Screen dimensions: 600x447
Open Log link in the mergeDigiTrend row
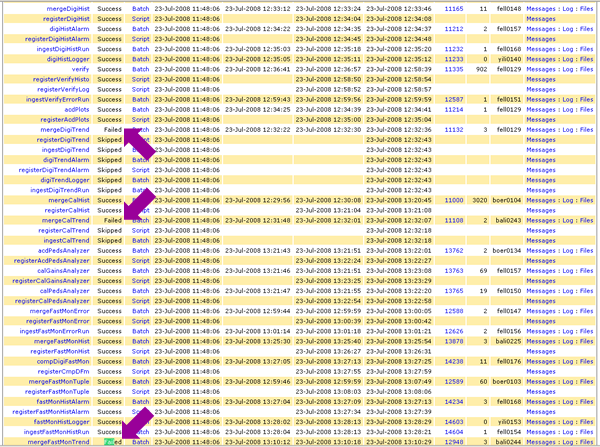coord(568,130)
